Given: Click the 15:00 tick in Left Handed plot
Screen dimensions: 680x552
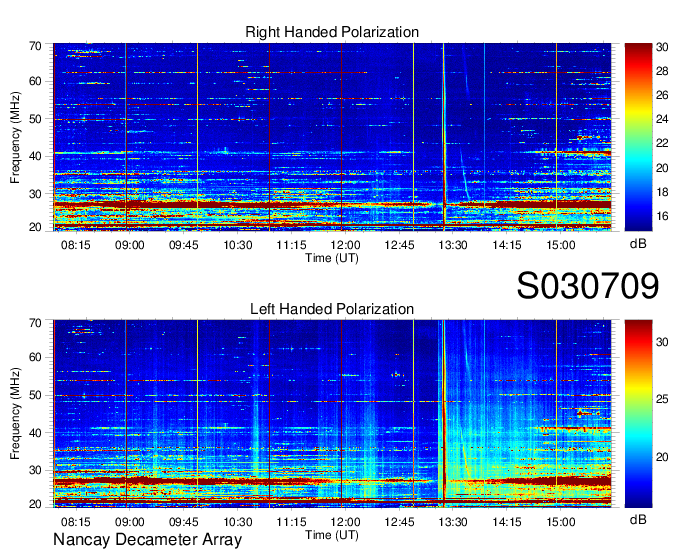Looking at the screenshot, I should coord(561,522).
